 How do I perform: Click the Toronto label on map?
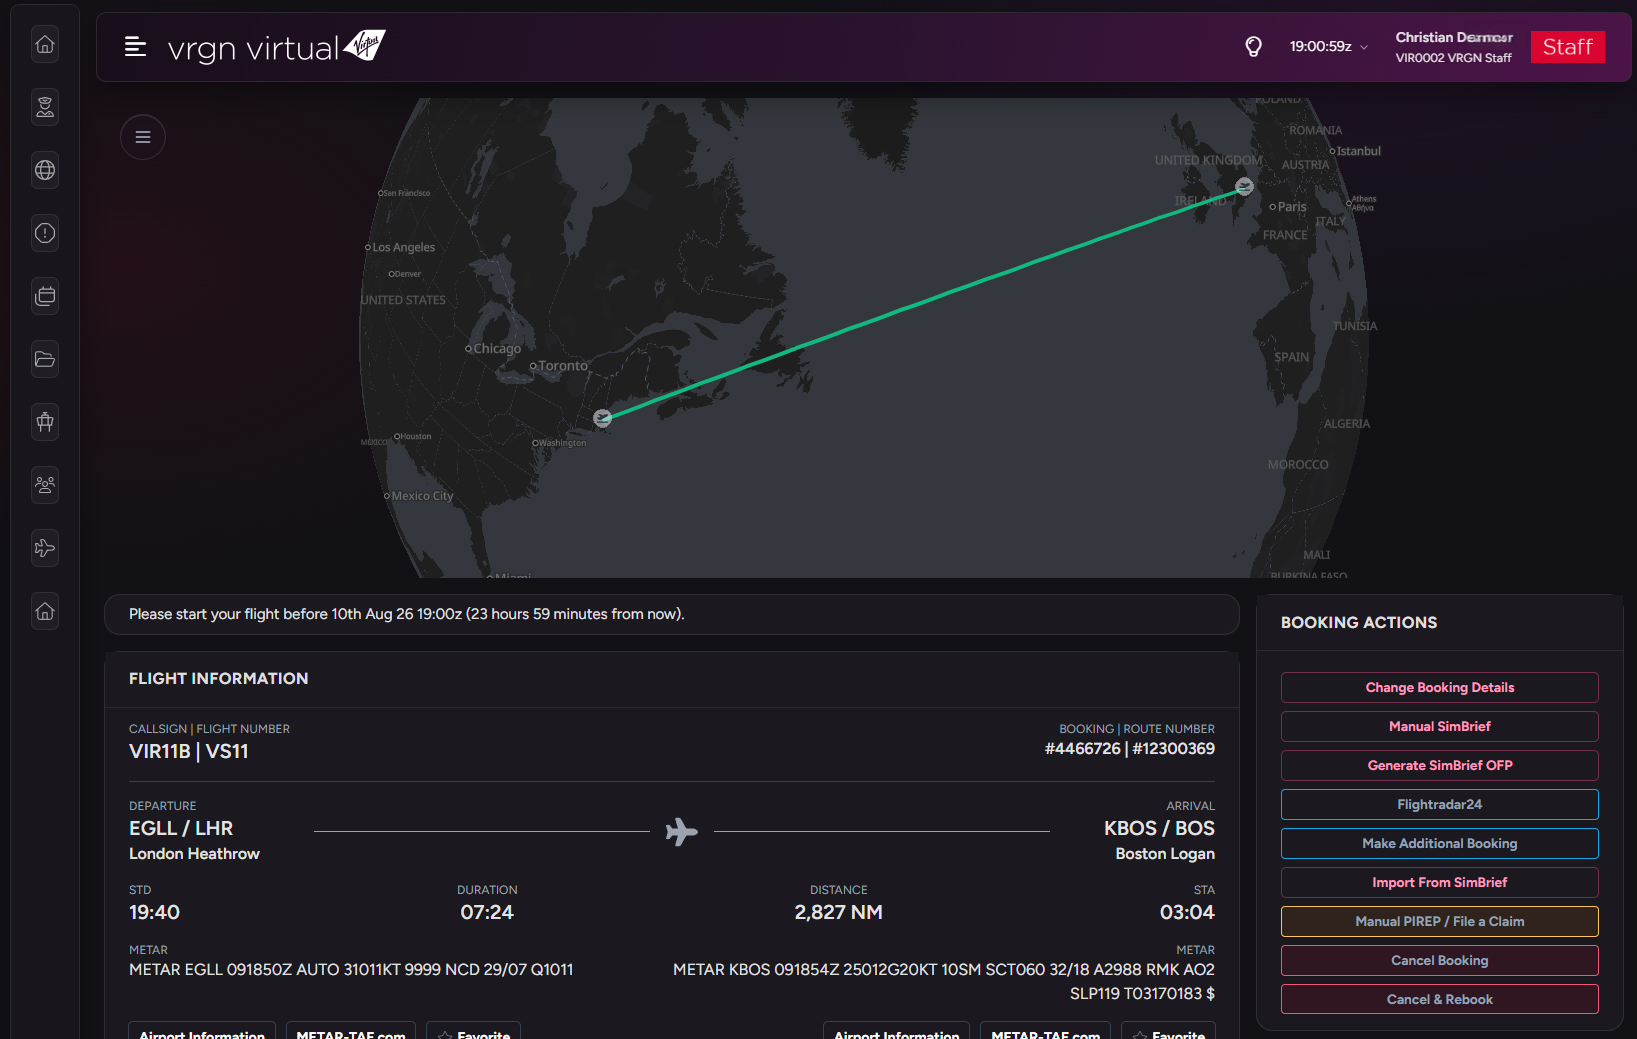pyautogui.click(x=563, y=366)
